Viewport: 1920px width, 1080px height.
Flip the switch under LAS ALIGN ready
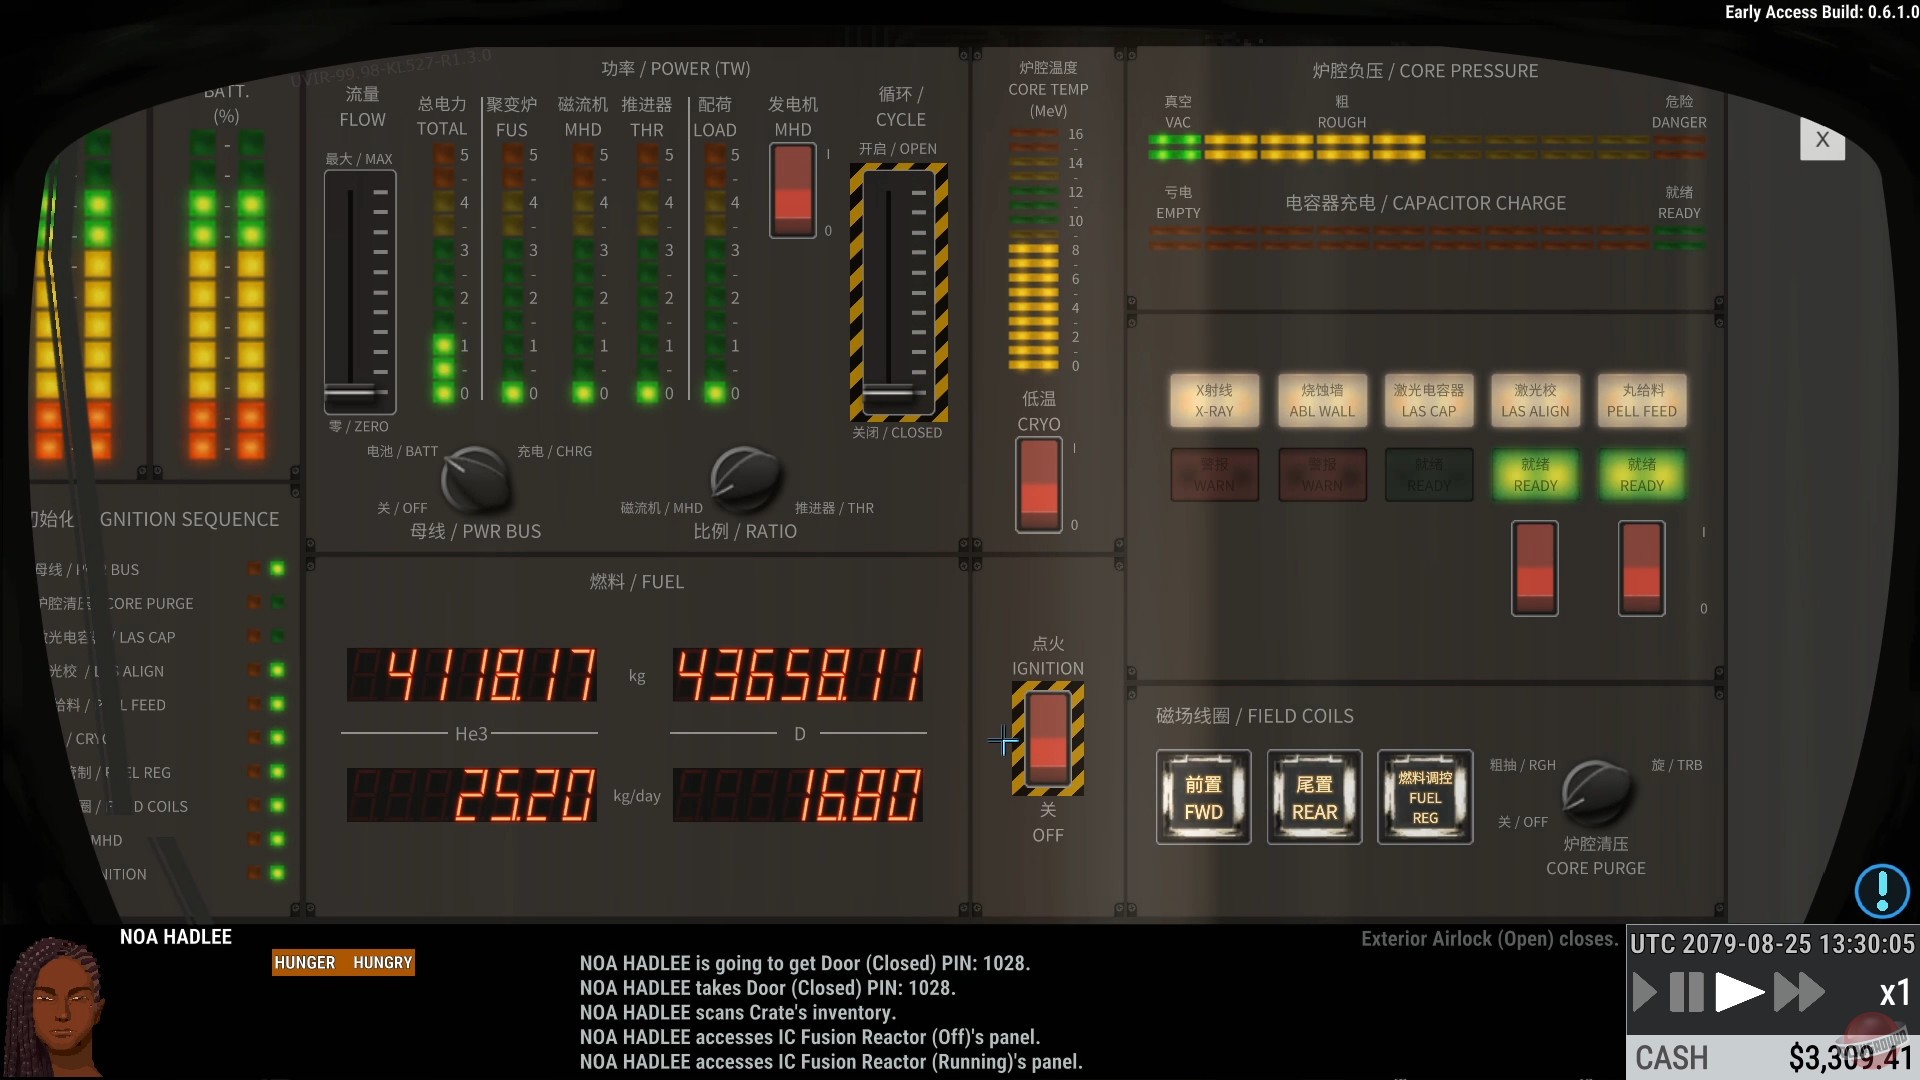coord(1534,568)
